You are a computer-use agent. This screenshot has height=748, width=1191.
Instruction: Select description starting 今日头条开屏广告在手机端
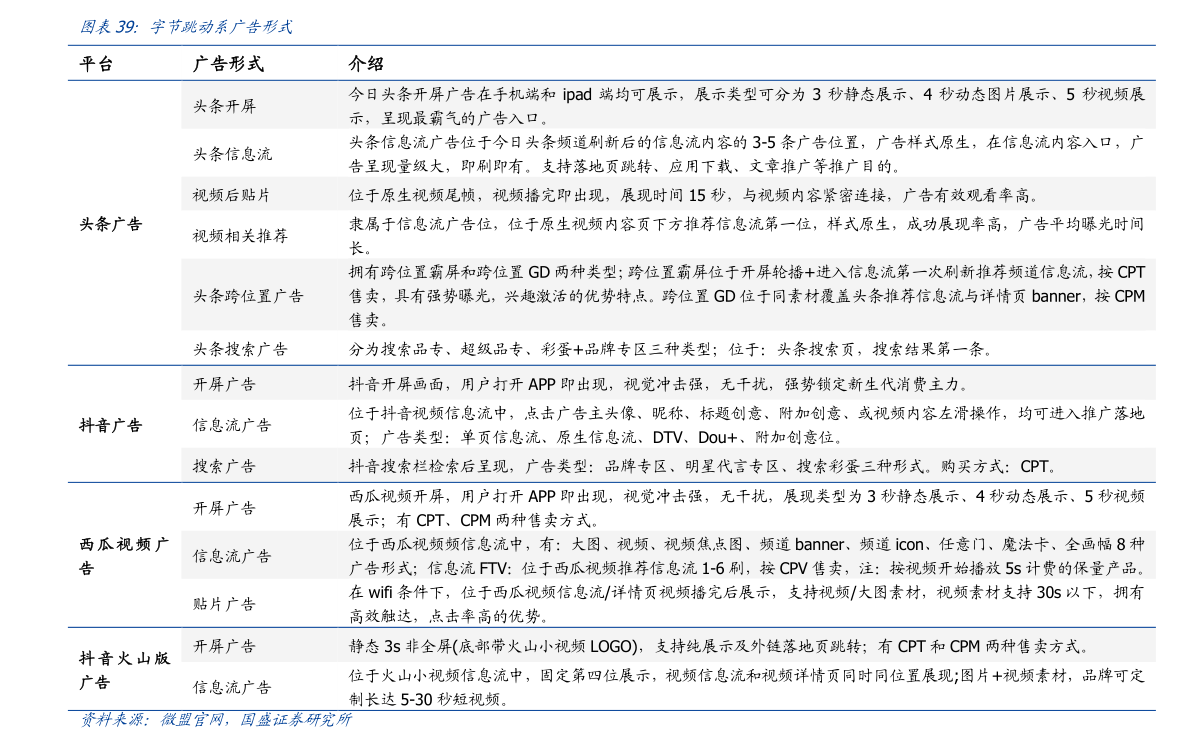(x=747, y=106)
